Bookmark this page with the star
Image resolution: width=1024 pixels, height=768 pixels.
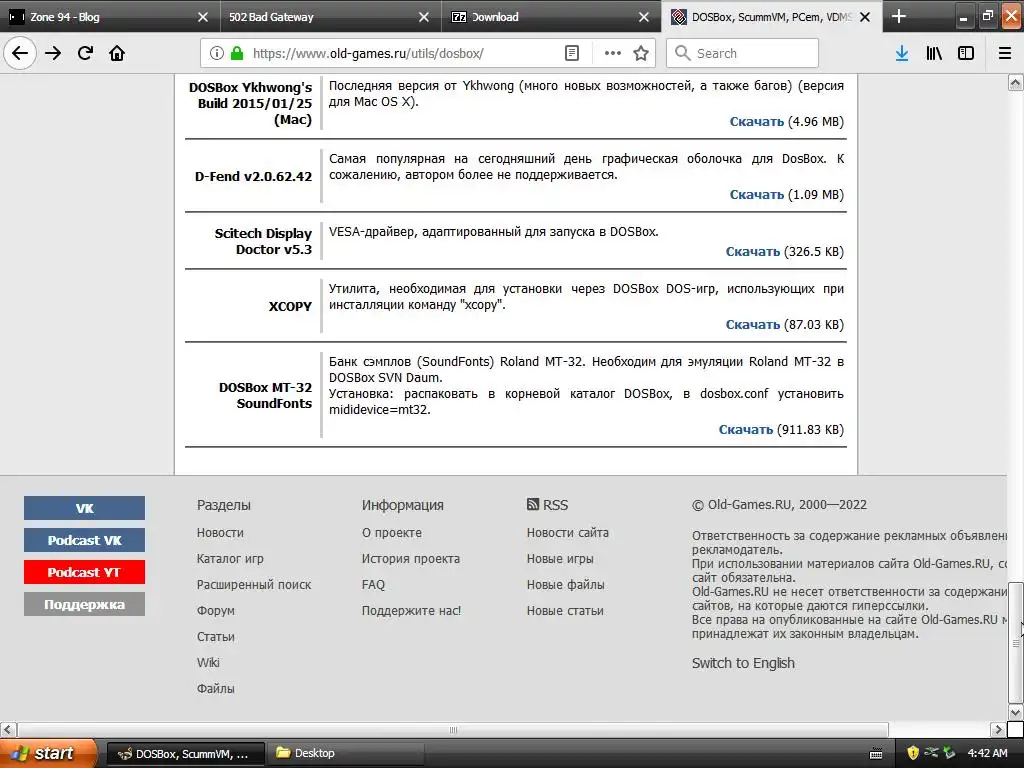641,53
